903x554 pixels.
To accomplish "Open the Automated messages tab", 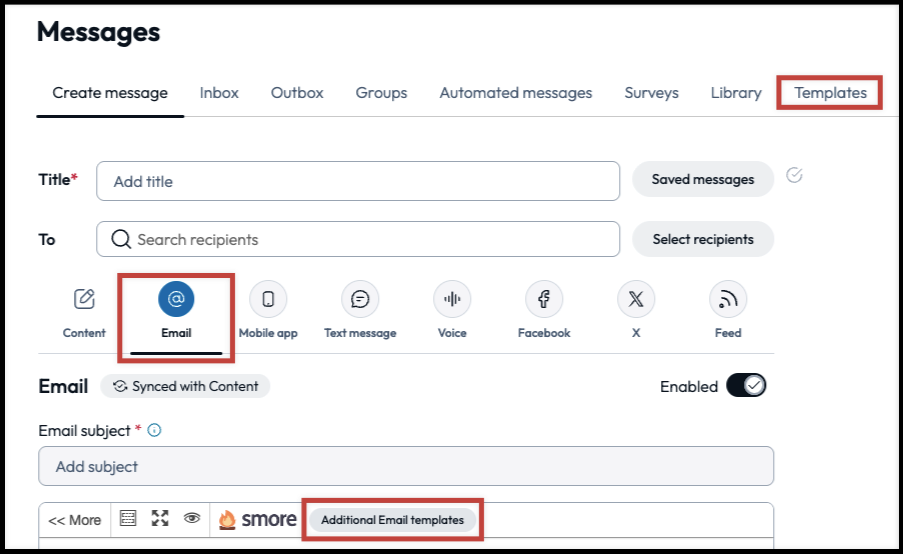I will [515, 93].
